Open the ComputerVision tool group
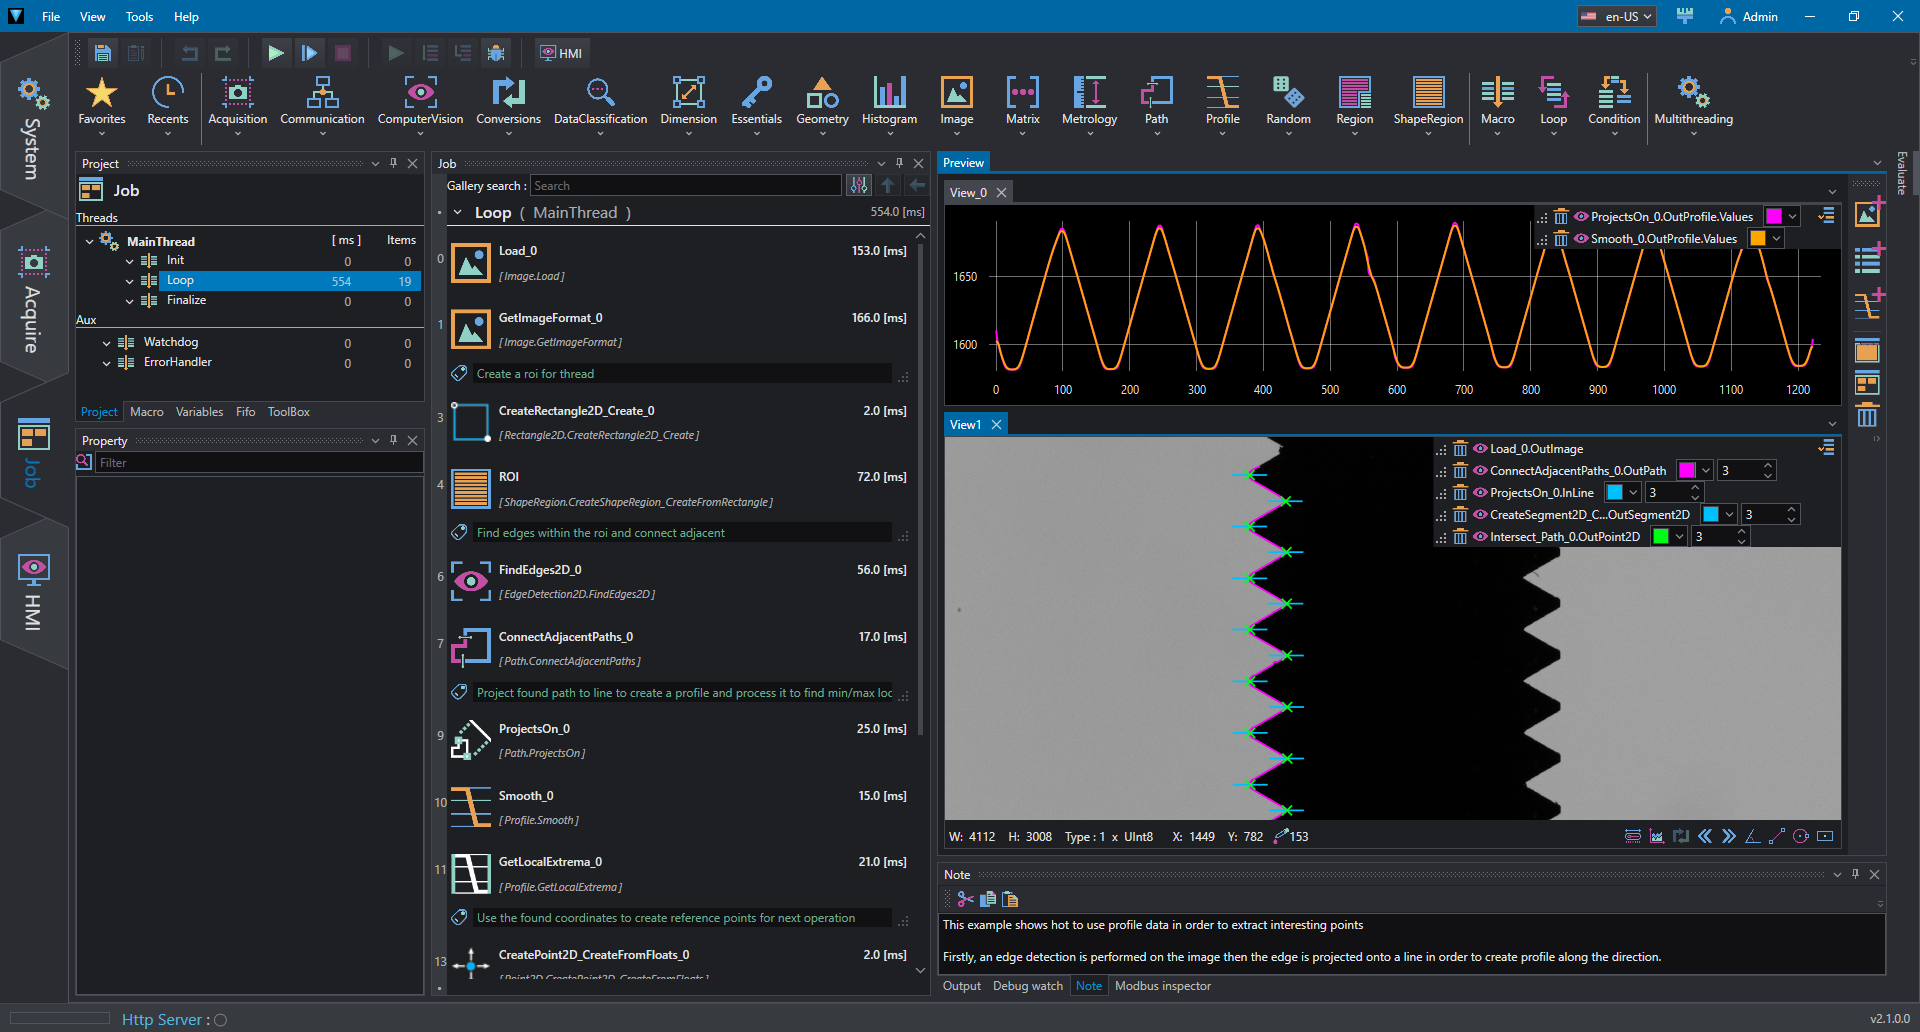Viewport: 1920px width, 1032px height. pyautogui.click(x=420, y=101)
